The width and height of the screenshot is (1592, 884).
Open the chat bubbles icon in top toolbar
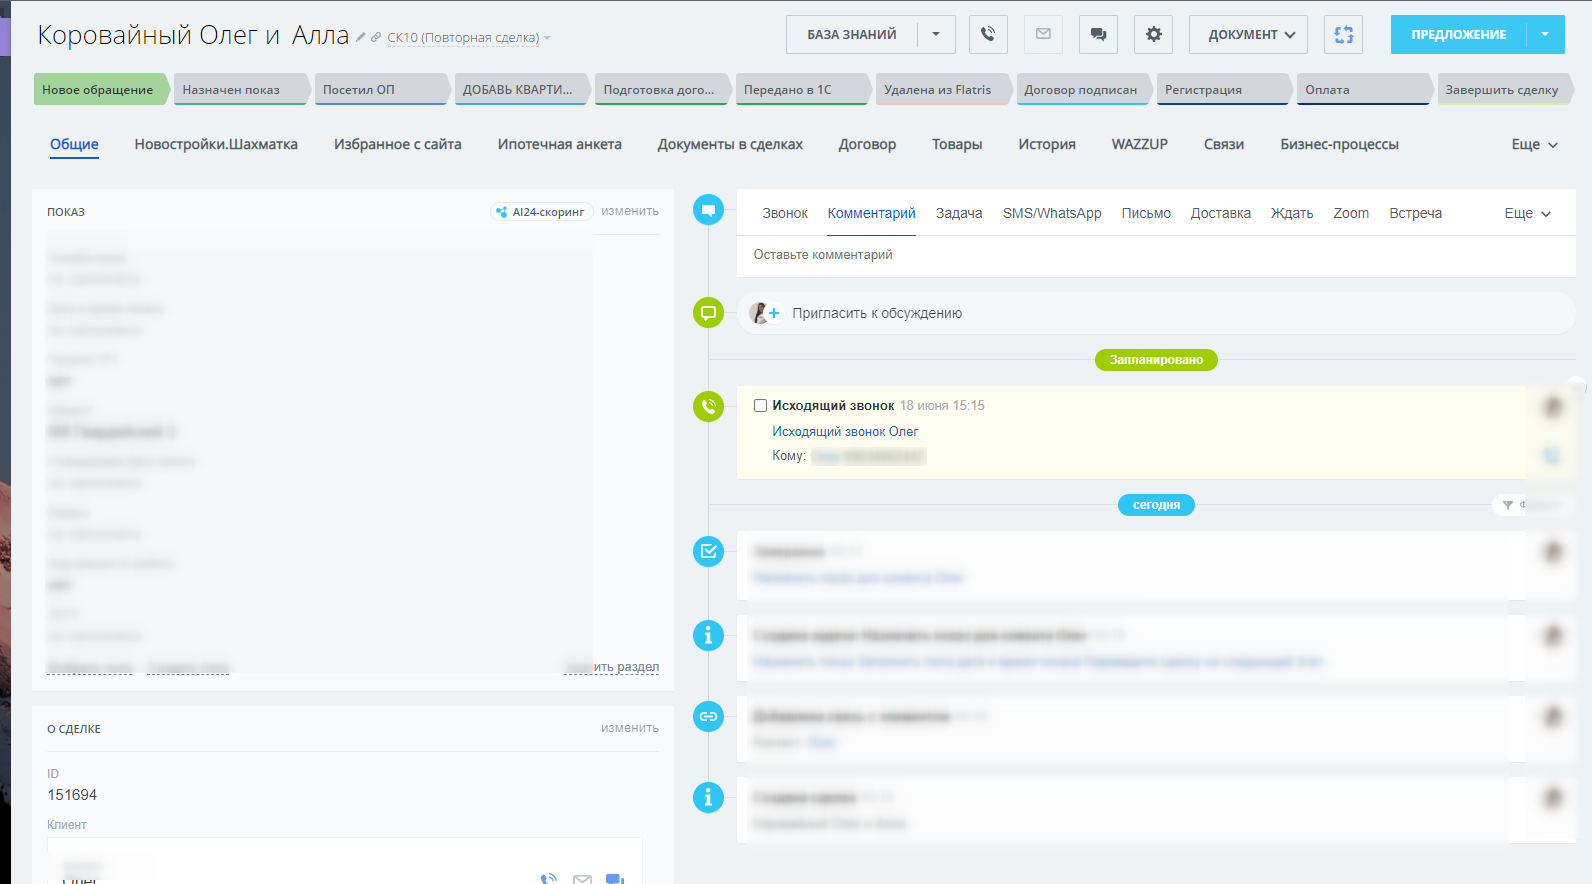pyautogui.click(x=1098, y=34)
